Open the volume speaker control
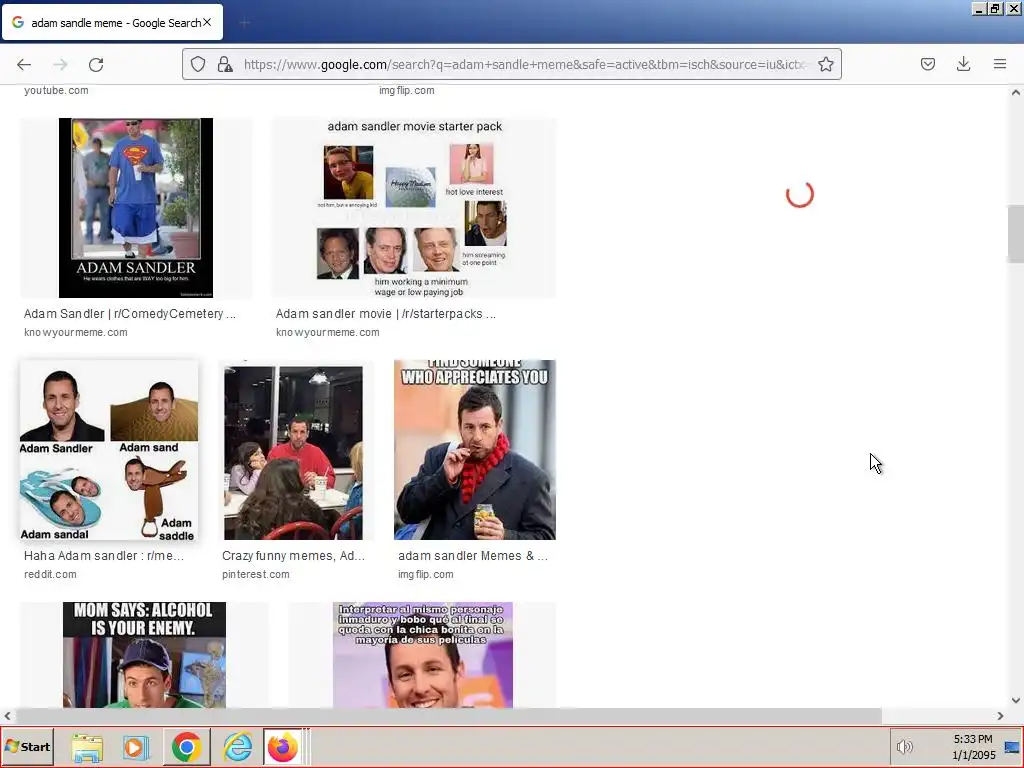The width and height of the screenshot is (1024, 768). click(x=904, y=746)
